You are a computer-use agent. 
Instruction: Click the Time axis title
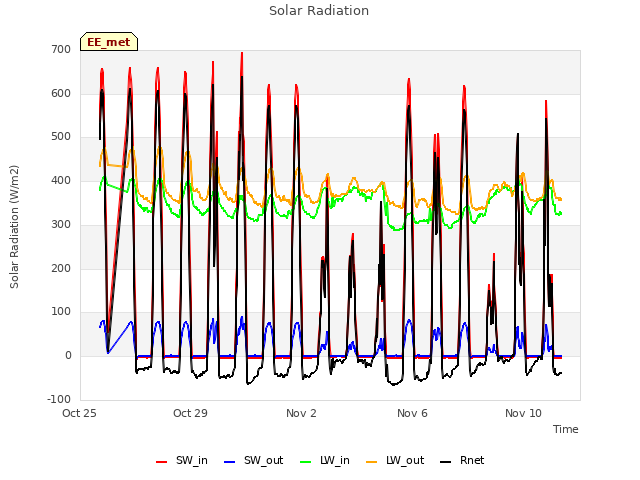point(566,429)
